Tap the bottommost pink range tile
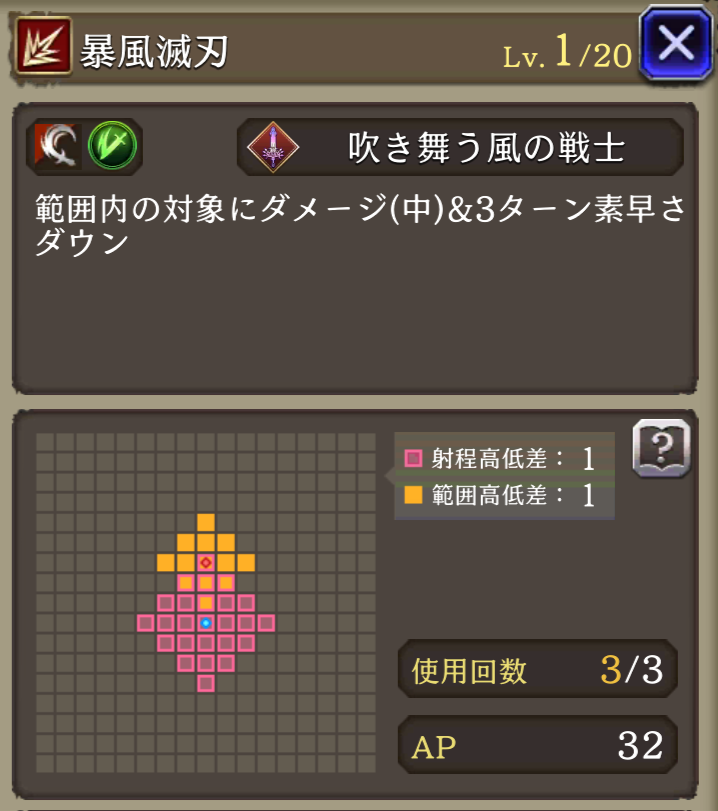 click(206, 684)
